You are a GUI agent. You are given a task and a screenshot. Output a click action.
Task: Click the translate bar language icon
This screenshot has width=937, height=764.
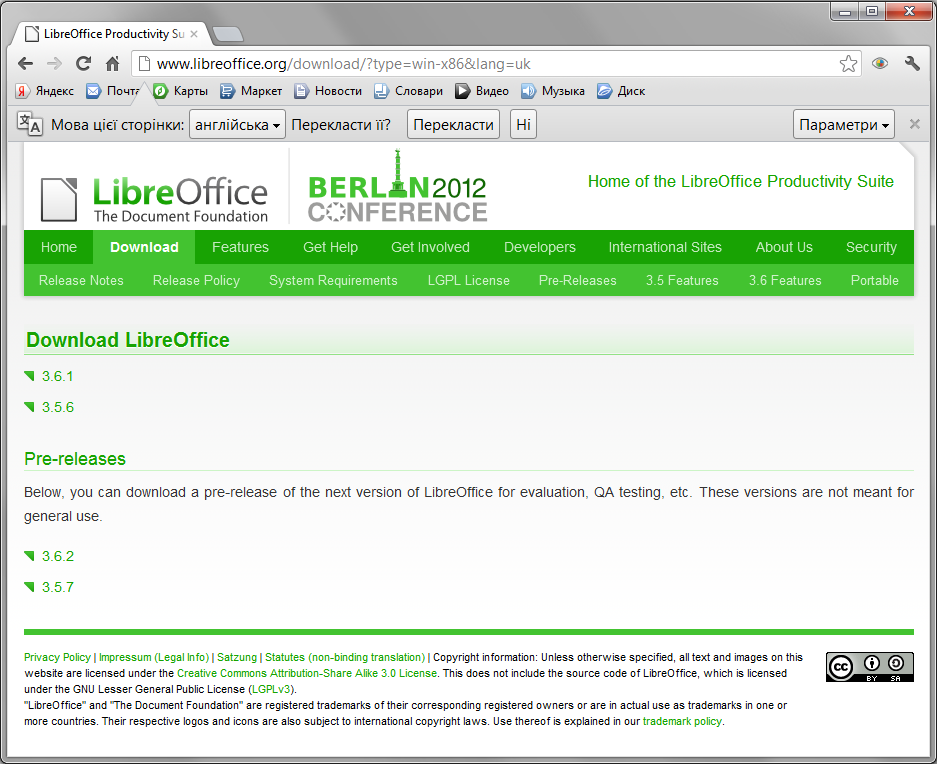coord(29,124)
